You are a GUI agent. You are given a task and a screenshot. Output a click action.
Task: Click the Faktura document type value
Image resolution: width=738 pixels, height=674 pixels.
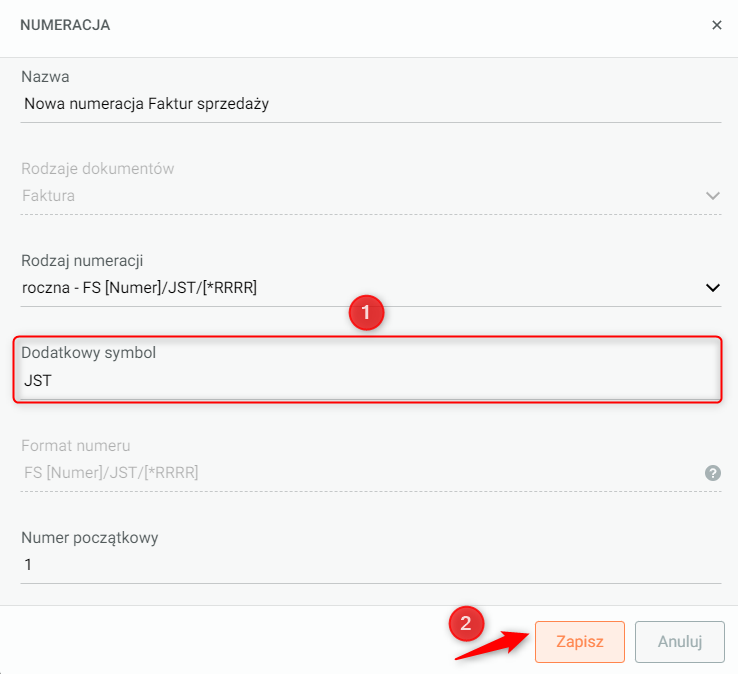tap(49, 196)
